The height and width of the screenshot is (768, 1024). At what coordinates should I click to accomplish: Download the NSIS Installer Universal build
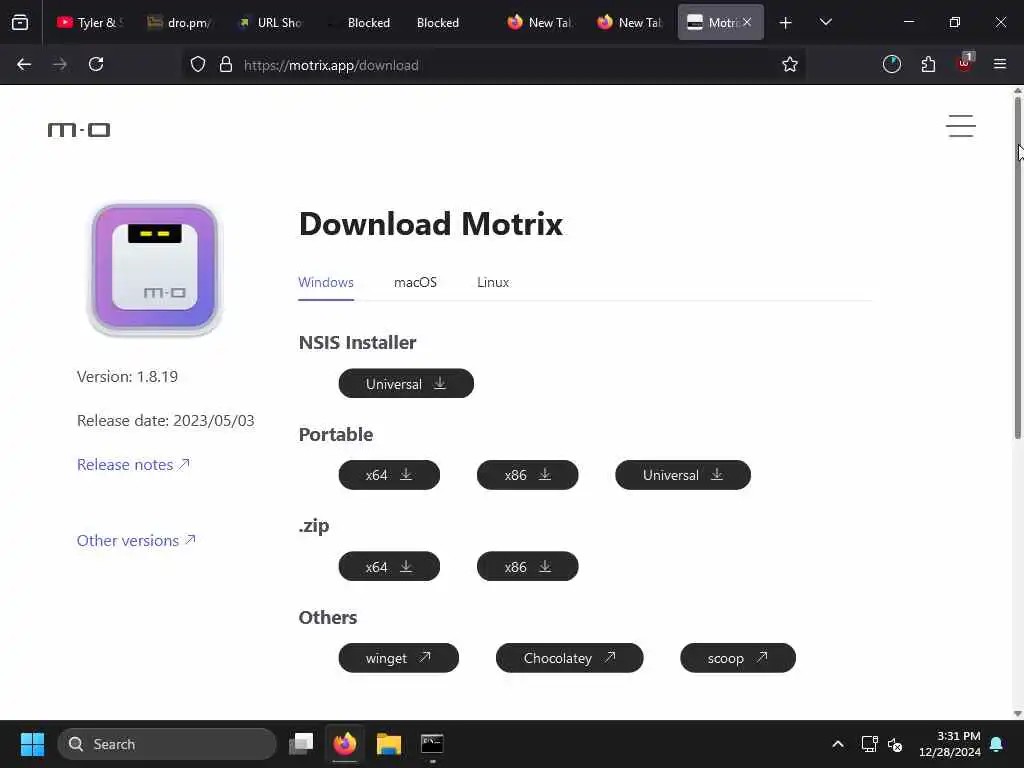pyautogui.click(x=406, y=383)
